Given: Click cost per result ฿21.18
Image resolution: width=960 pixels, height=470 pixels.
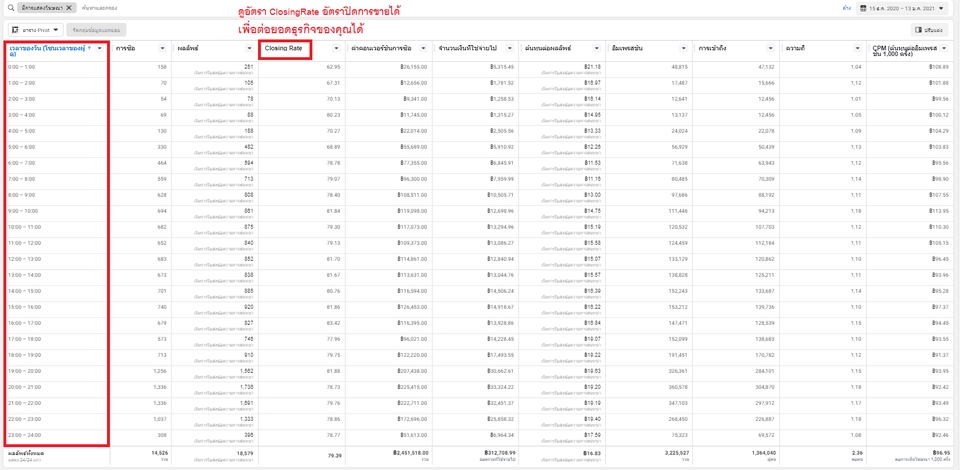Looking at the screenshot, I should 592,65.
